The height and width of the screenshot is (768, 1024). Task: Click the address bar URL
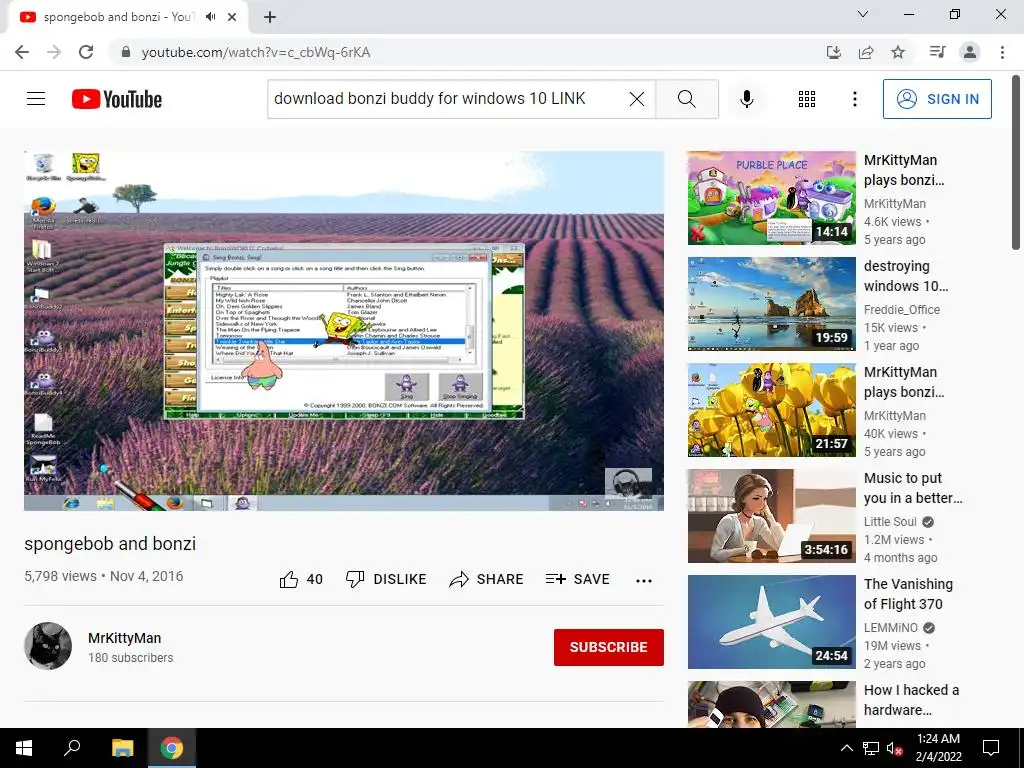256,52
